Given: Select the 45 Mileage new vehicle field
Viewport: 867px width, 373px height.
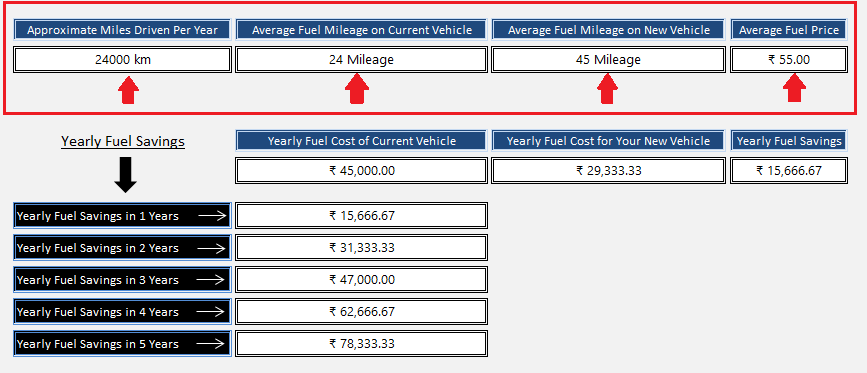Looking at the screenshot, I should [608, 60].
